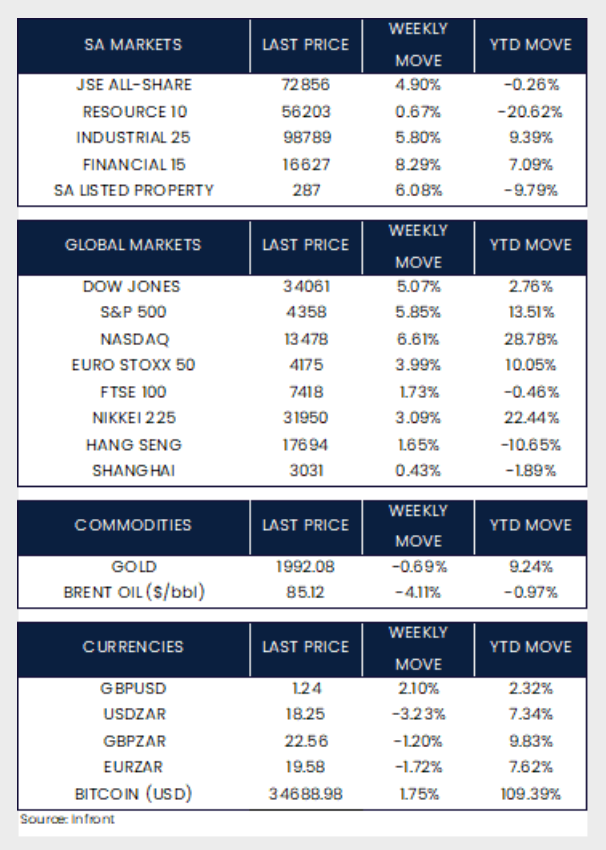The image size is (606, 850).
Task: Click S&P 500 last price 4358
Action: tap(305, 312)
